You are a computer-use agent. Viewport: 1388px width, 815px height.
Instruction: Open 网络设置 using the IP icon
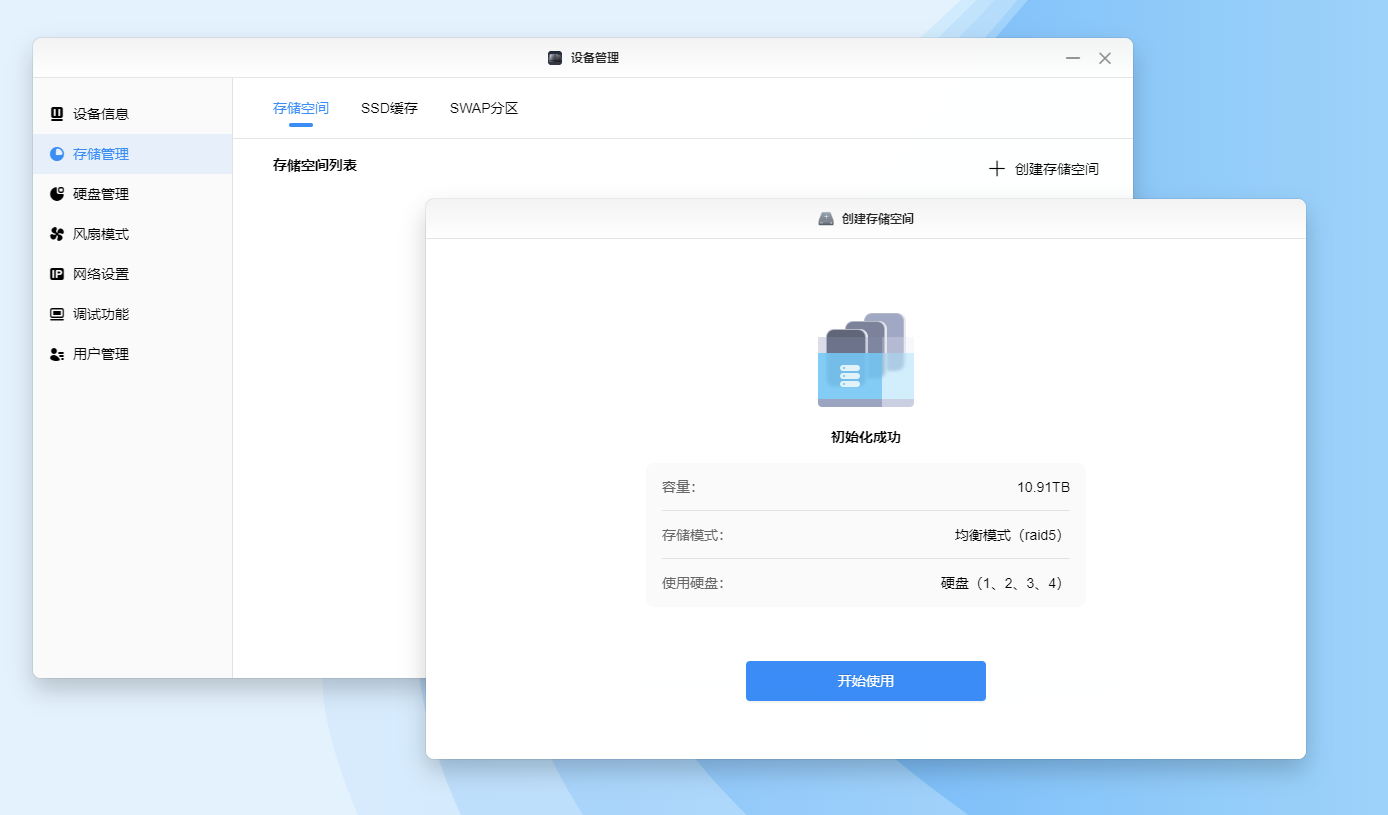tap(57, 274)
